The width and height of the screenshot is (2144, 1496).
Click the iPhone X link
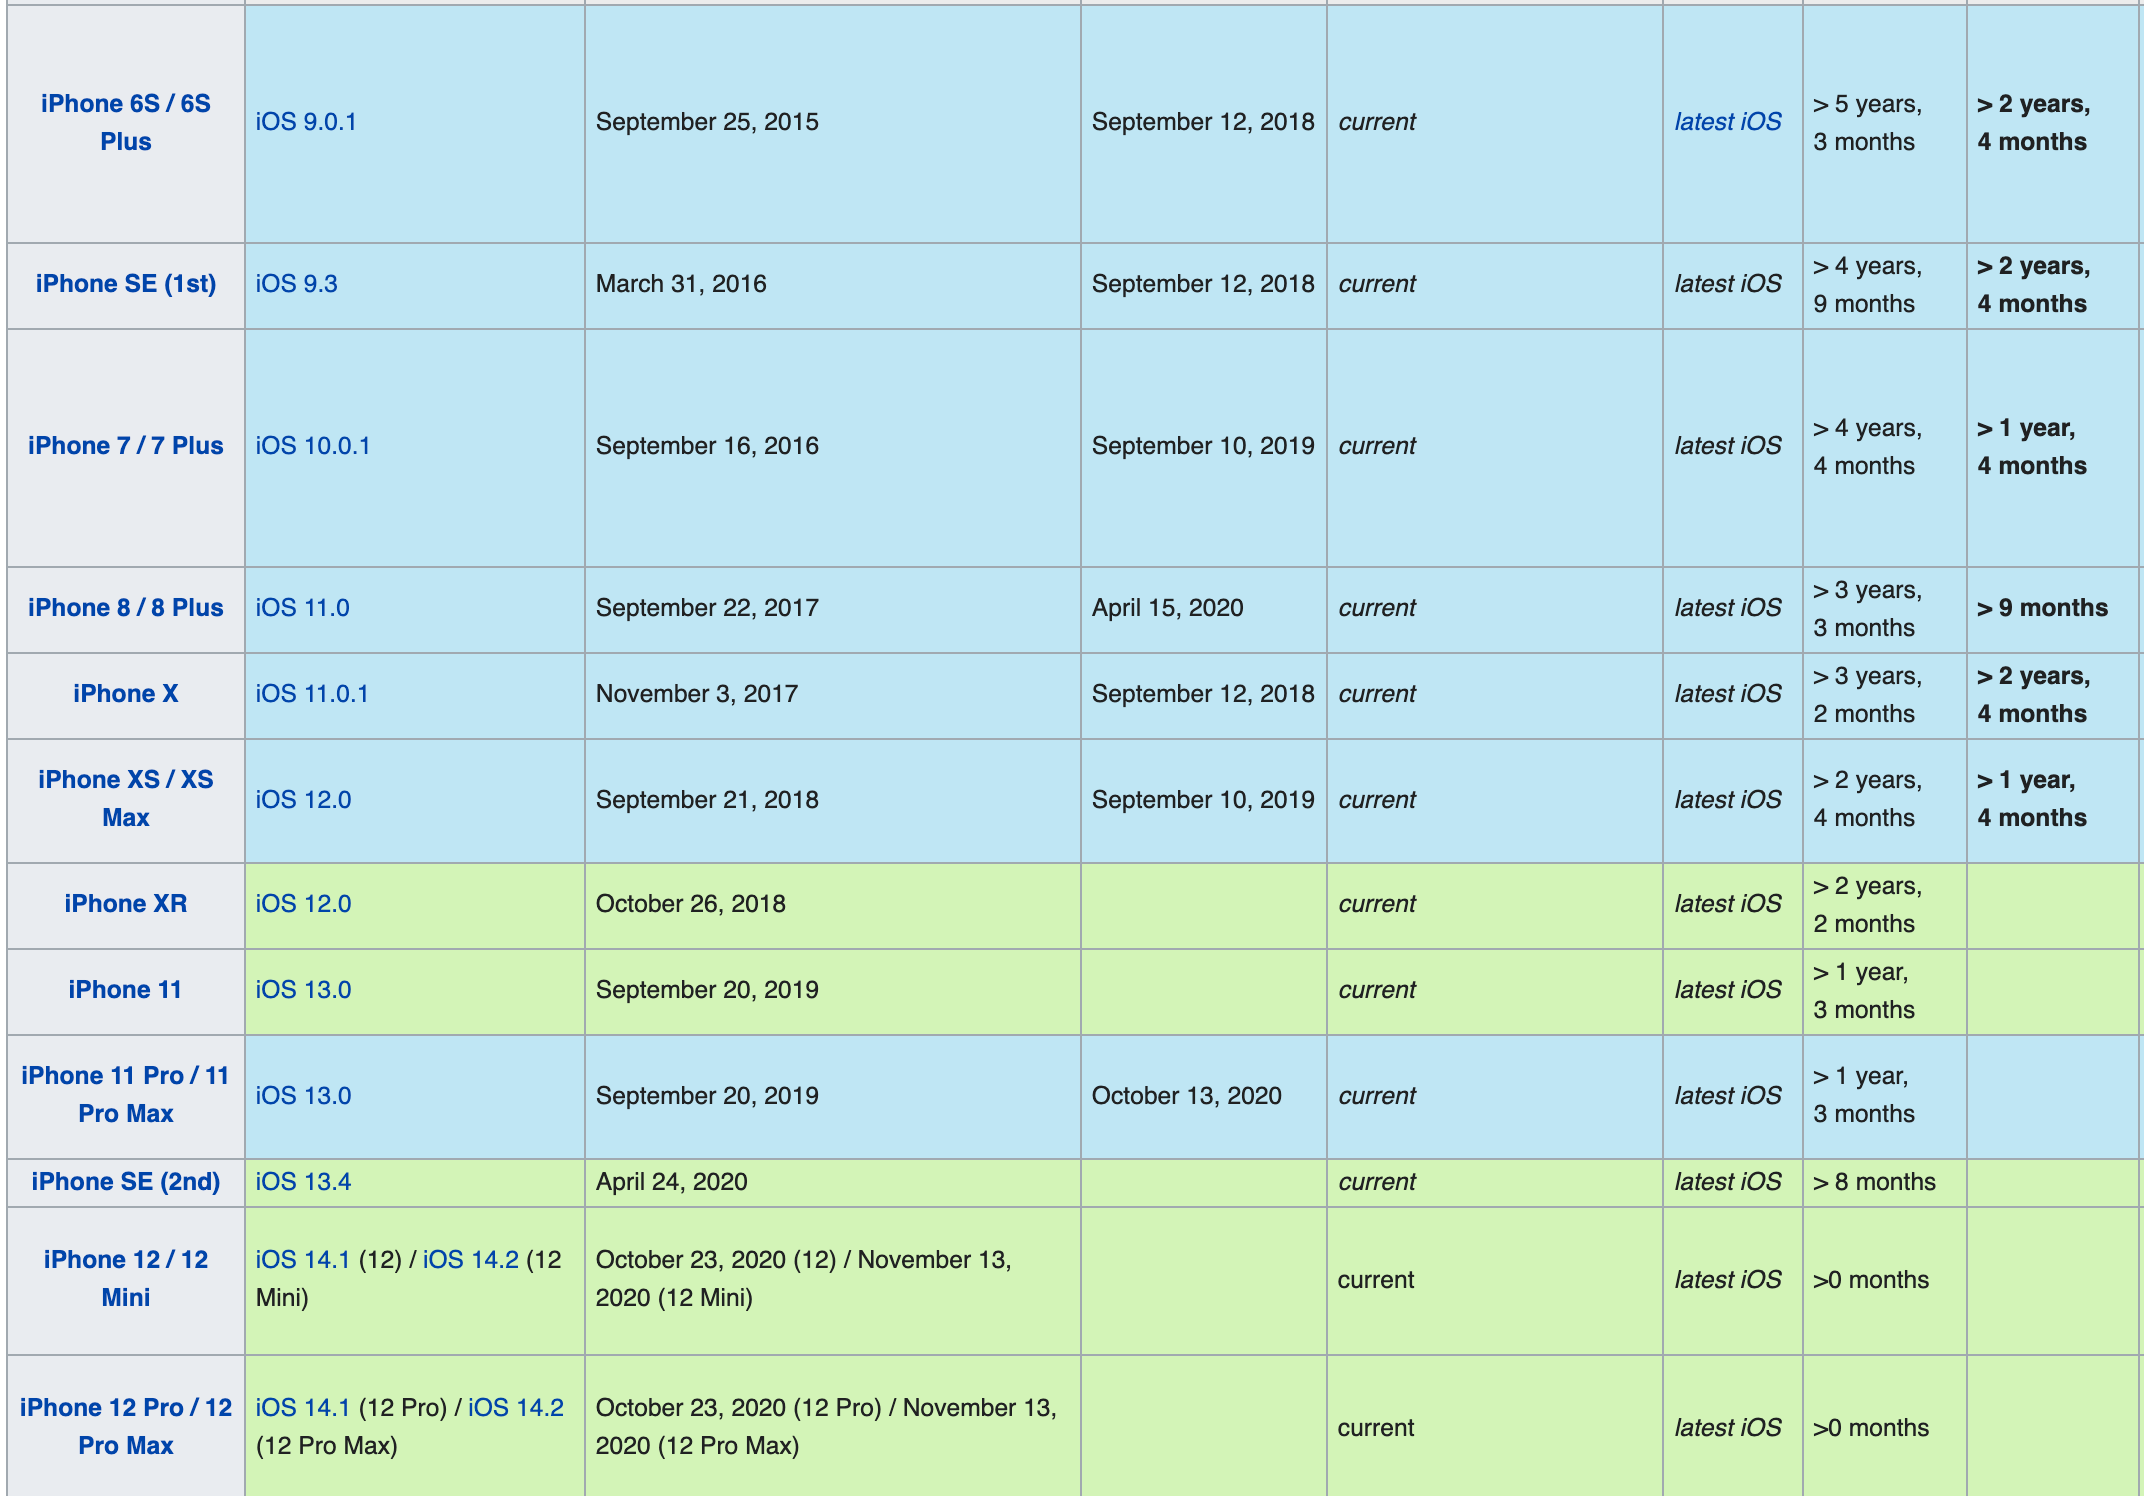[x=126, y=694]
